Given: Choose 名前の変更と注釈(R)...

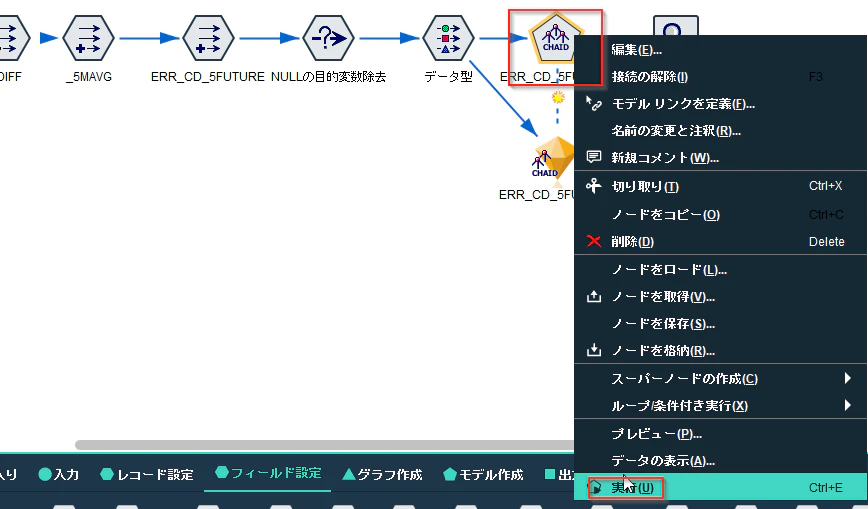Looking at the screenshot, I should 721,131.
